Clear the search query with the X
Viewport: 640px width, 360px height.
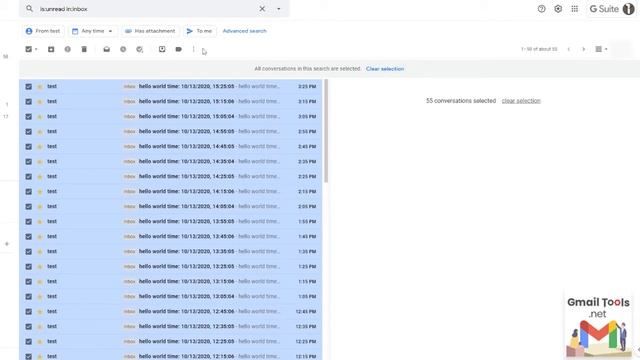click(262, 9)
